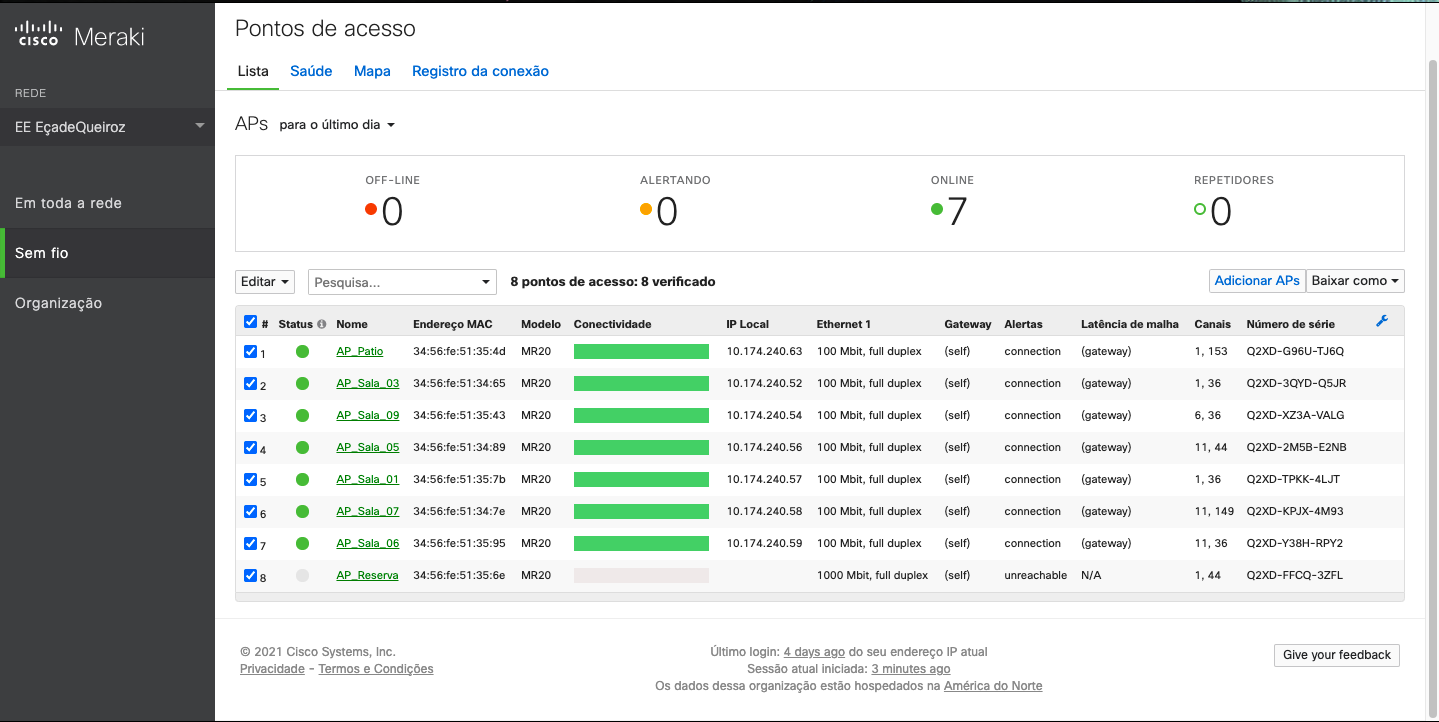Click the green Online status indicator
The width and height of the screenshot is (1439, 722).
coord(937,209)
